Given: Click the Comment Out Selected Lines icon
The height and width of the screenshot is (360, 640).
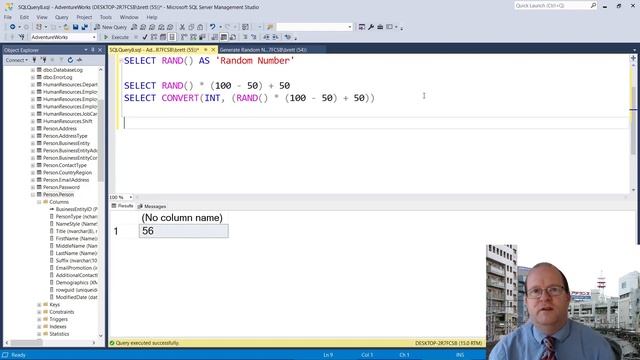Looking at the screenshot, I should (245, 37).
